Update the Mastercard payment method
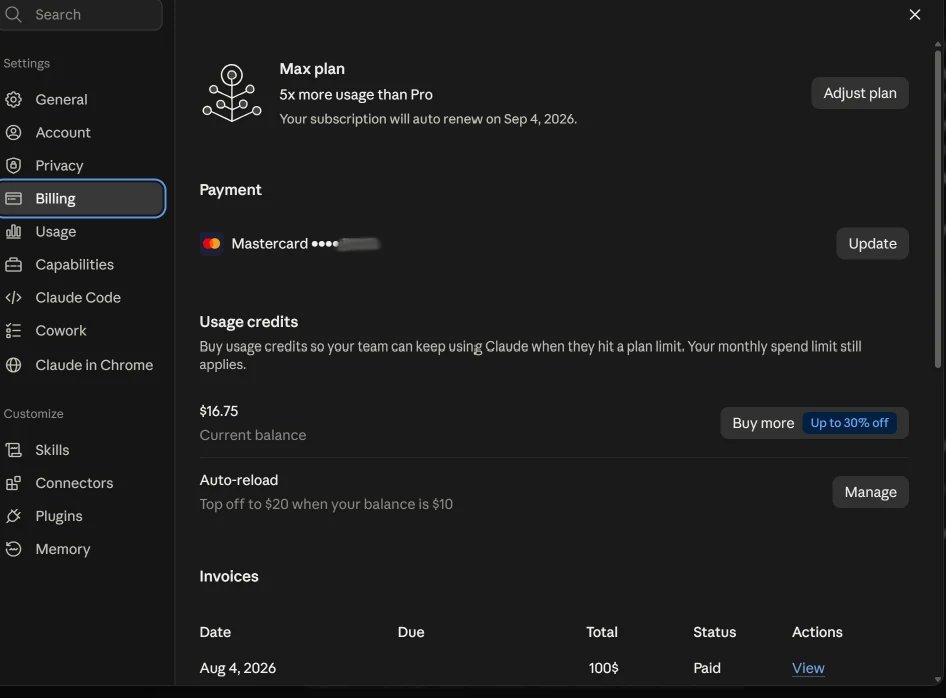 coord(872,244)
